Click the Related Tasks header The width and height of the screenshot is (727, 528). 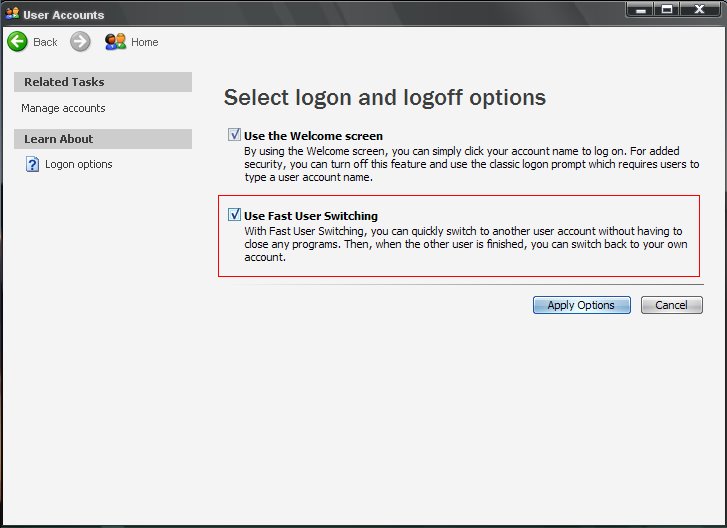103,82
